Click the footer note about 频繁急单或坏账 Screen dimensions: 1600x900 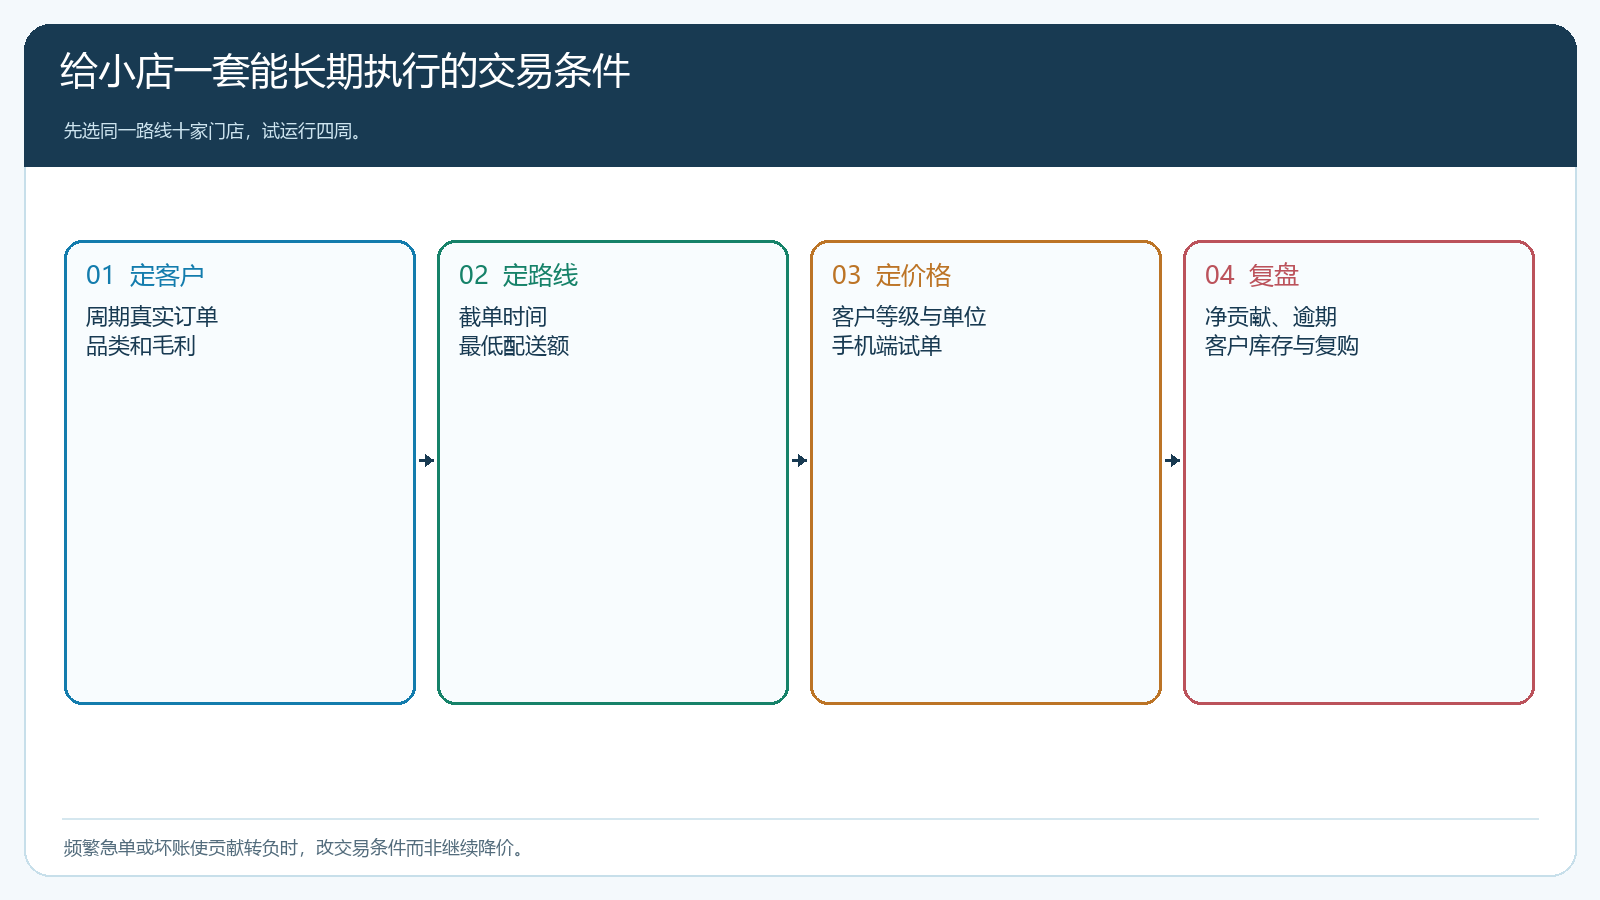click(293, 848)
